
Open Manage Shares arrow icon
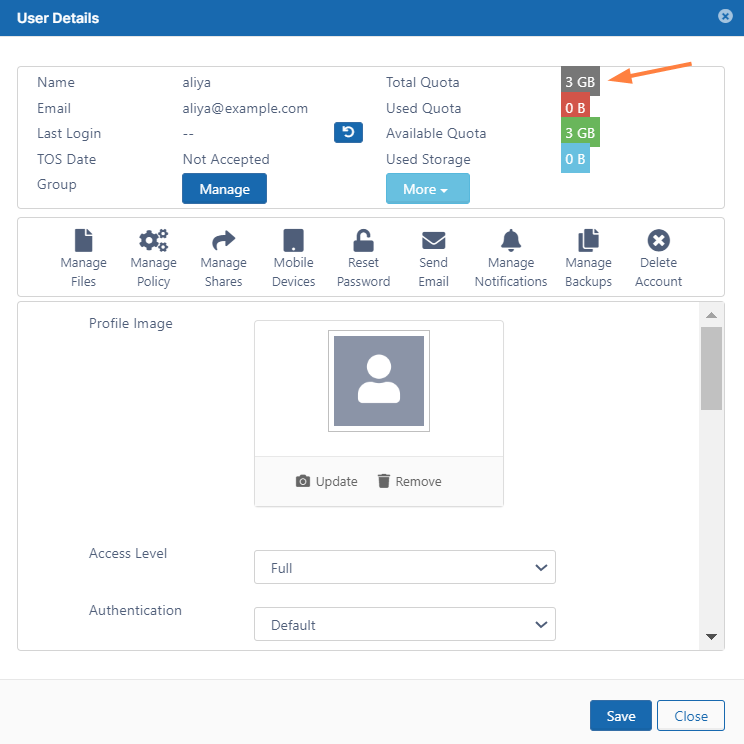tap(223, 240)
